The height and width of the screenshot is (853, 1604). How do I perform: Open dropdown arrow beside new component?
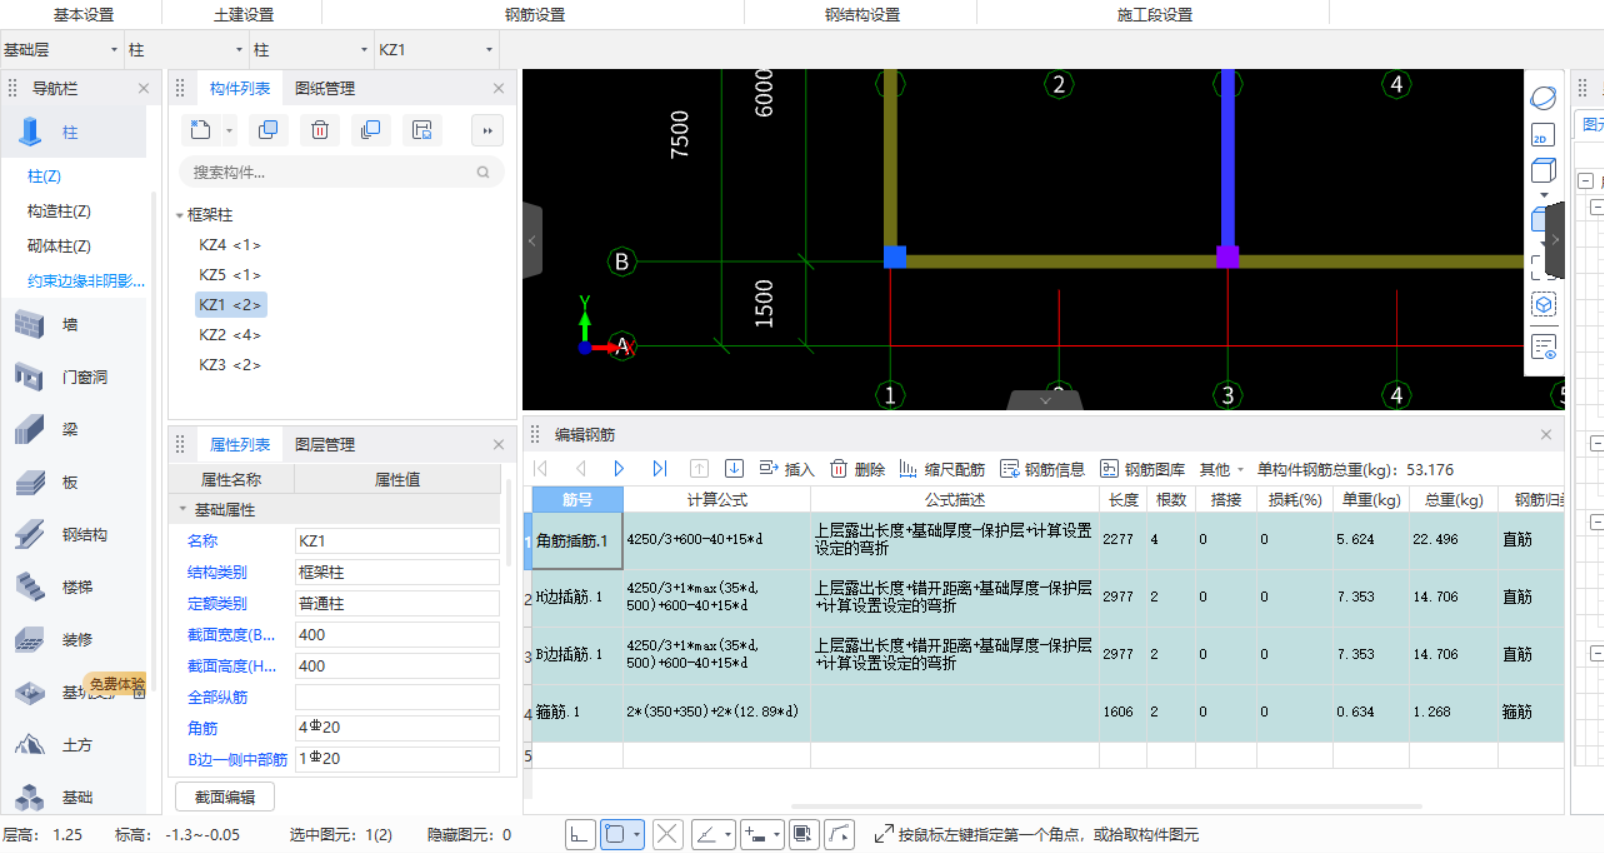(229, 131)
